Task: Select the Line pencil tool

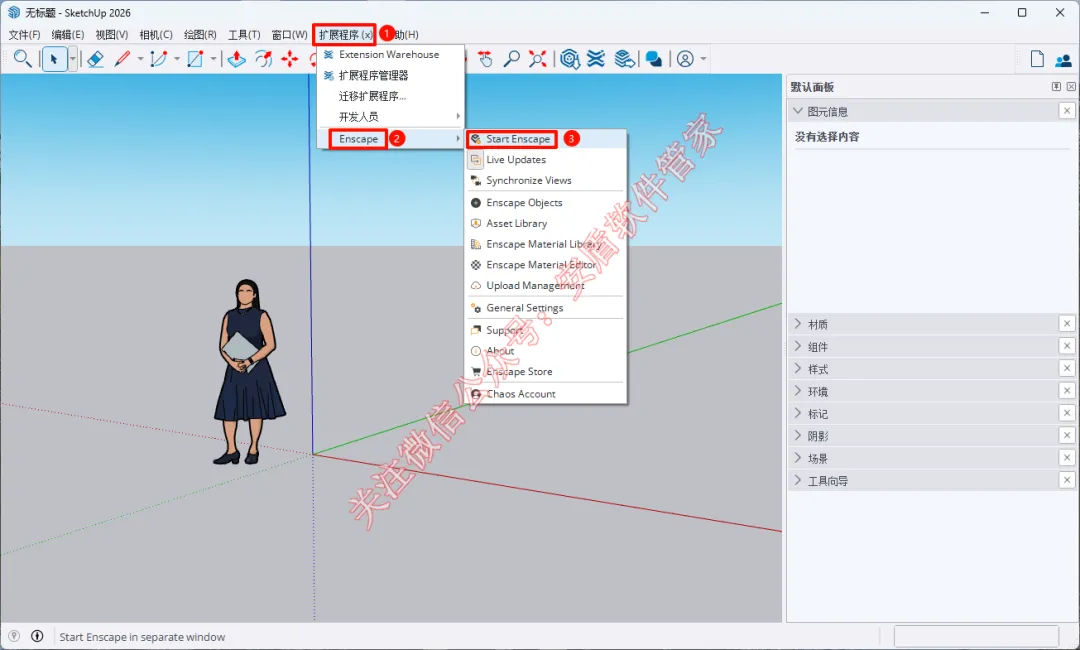Action: [123, 59]
